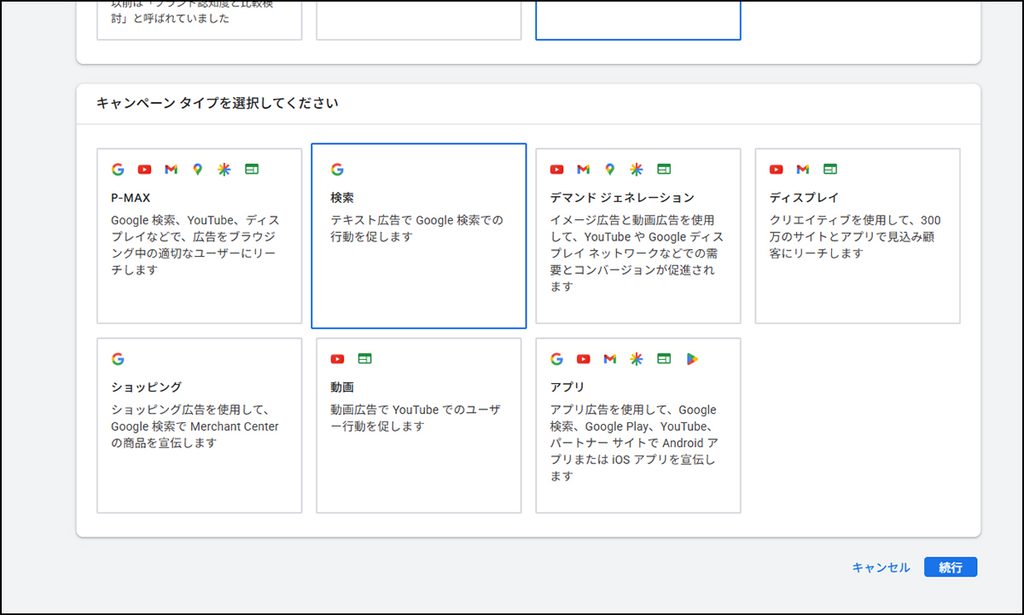The width and height of the screenshot is (1024, 615).
Task: Click the description クリエイティブを使用して、300万のサイト
Action: tap(855, 236)
